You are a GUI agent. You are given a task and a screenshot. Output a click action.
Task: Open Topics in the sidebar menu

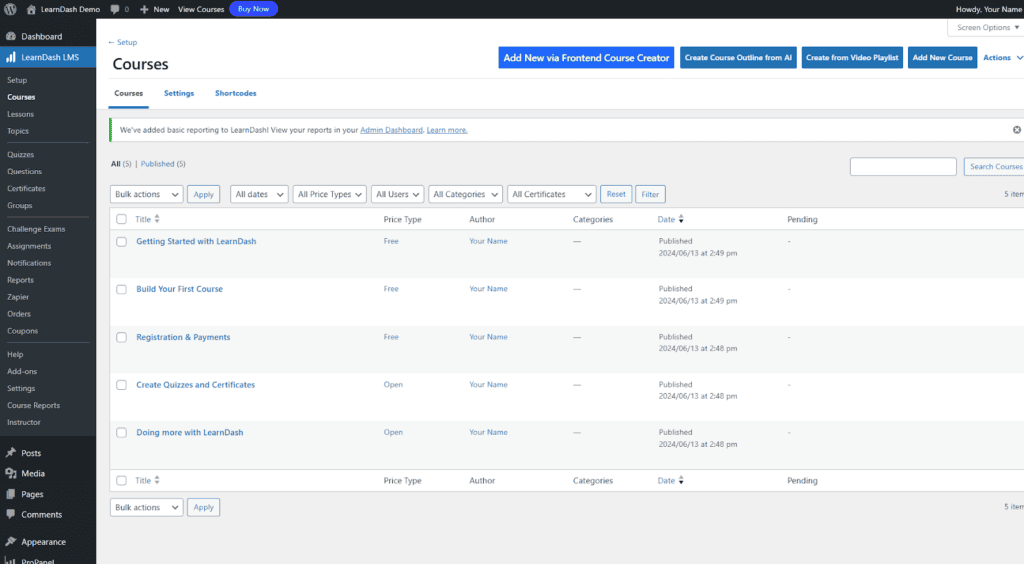click(18, 131)
